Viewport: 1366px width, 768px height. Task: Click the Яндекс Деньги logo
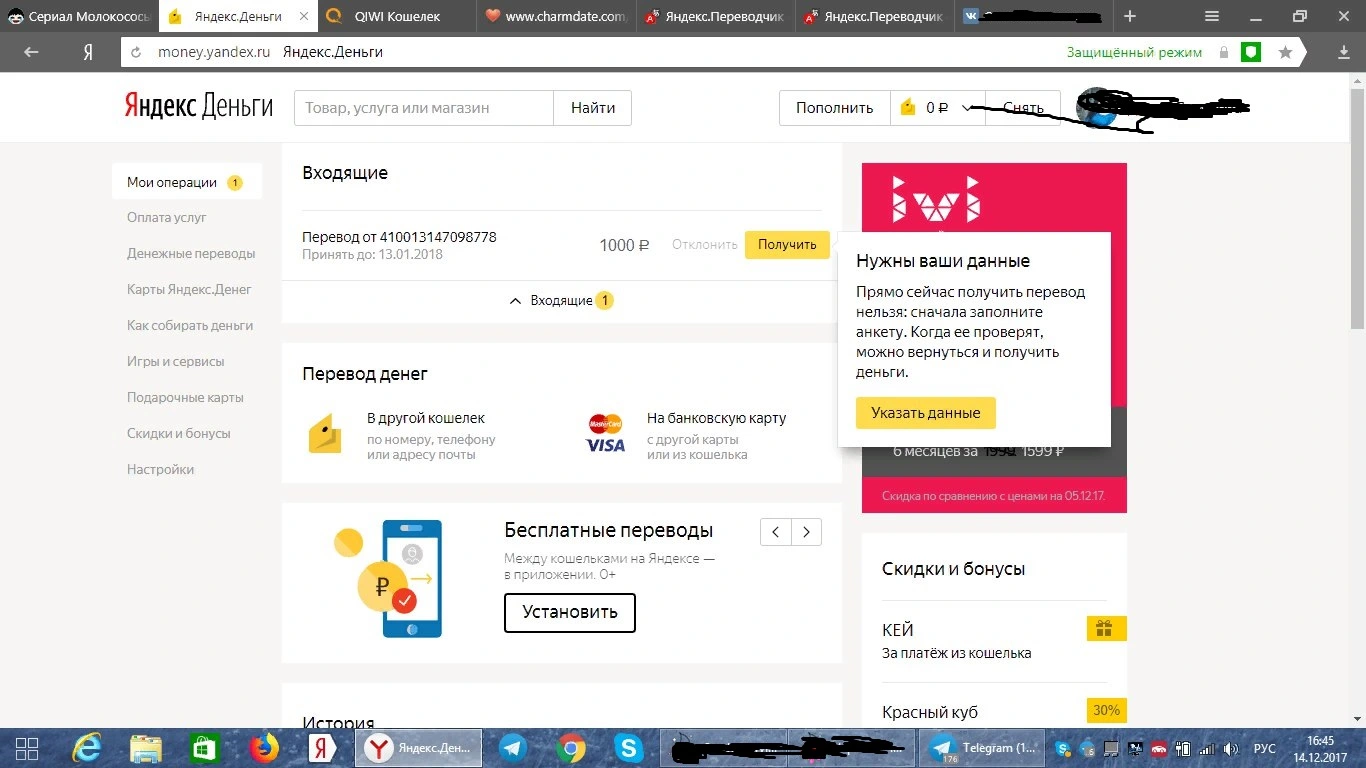click(198, 107)
